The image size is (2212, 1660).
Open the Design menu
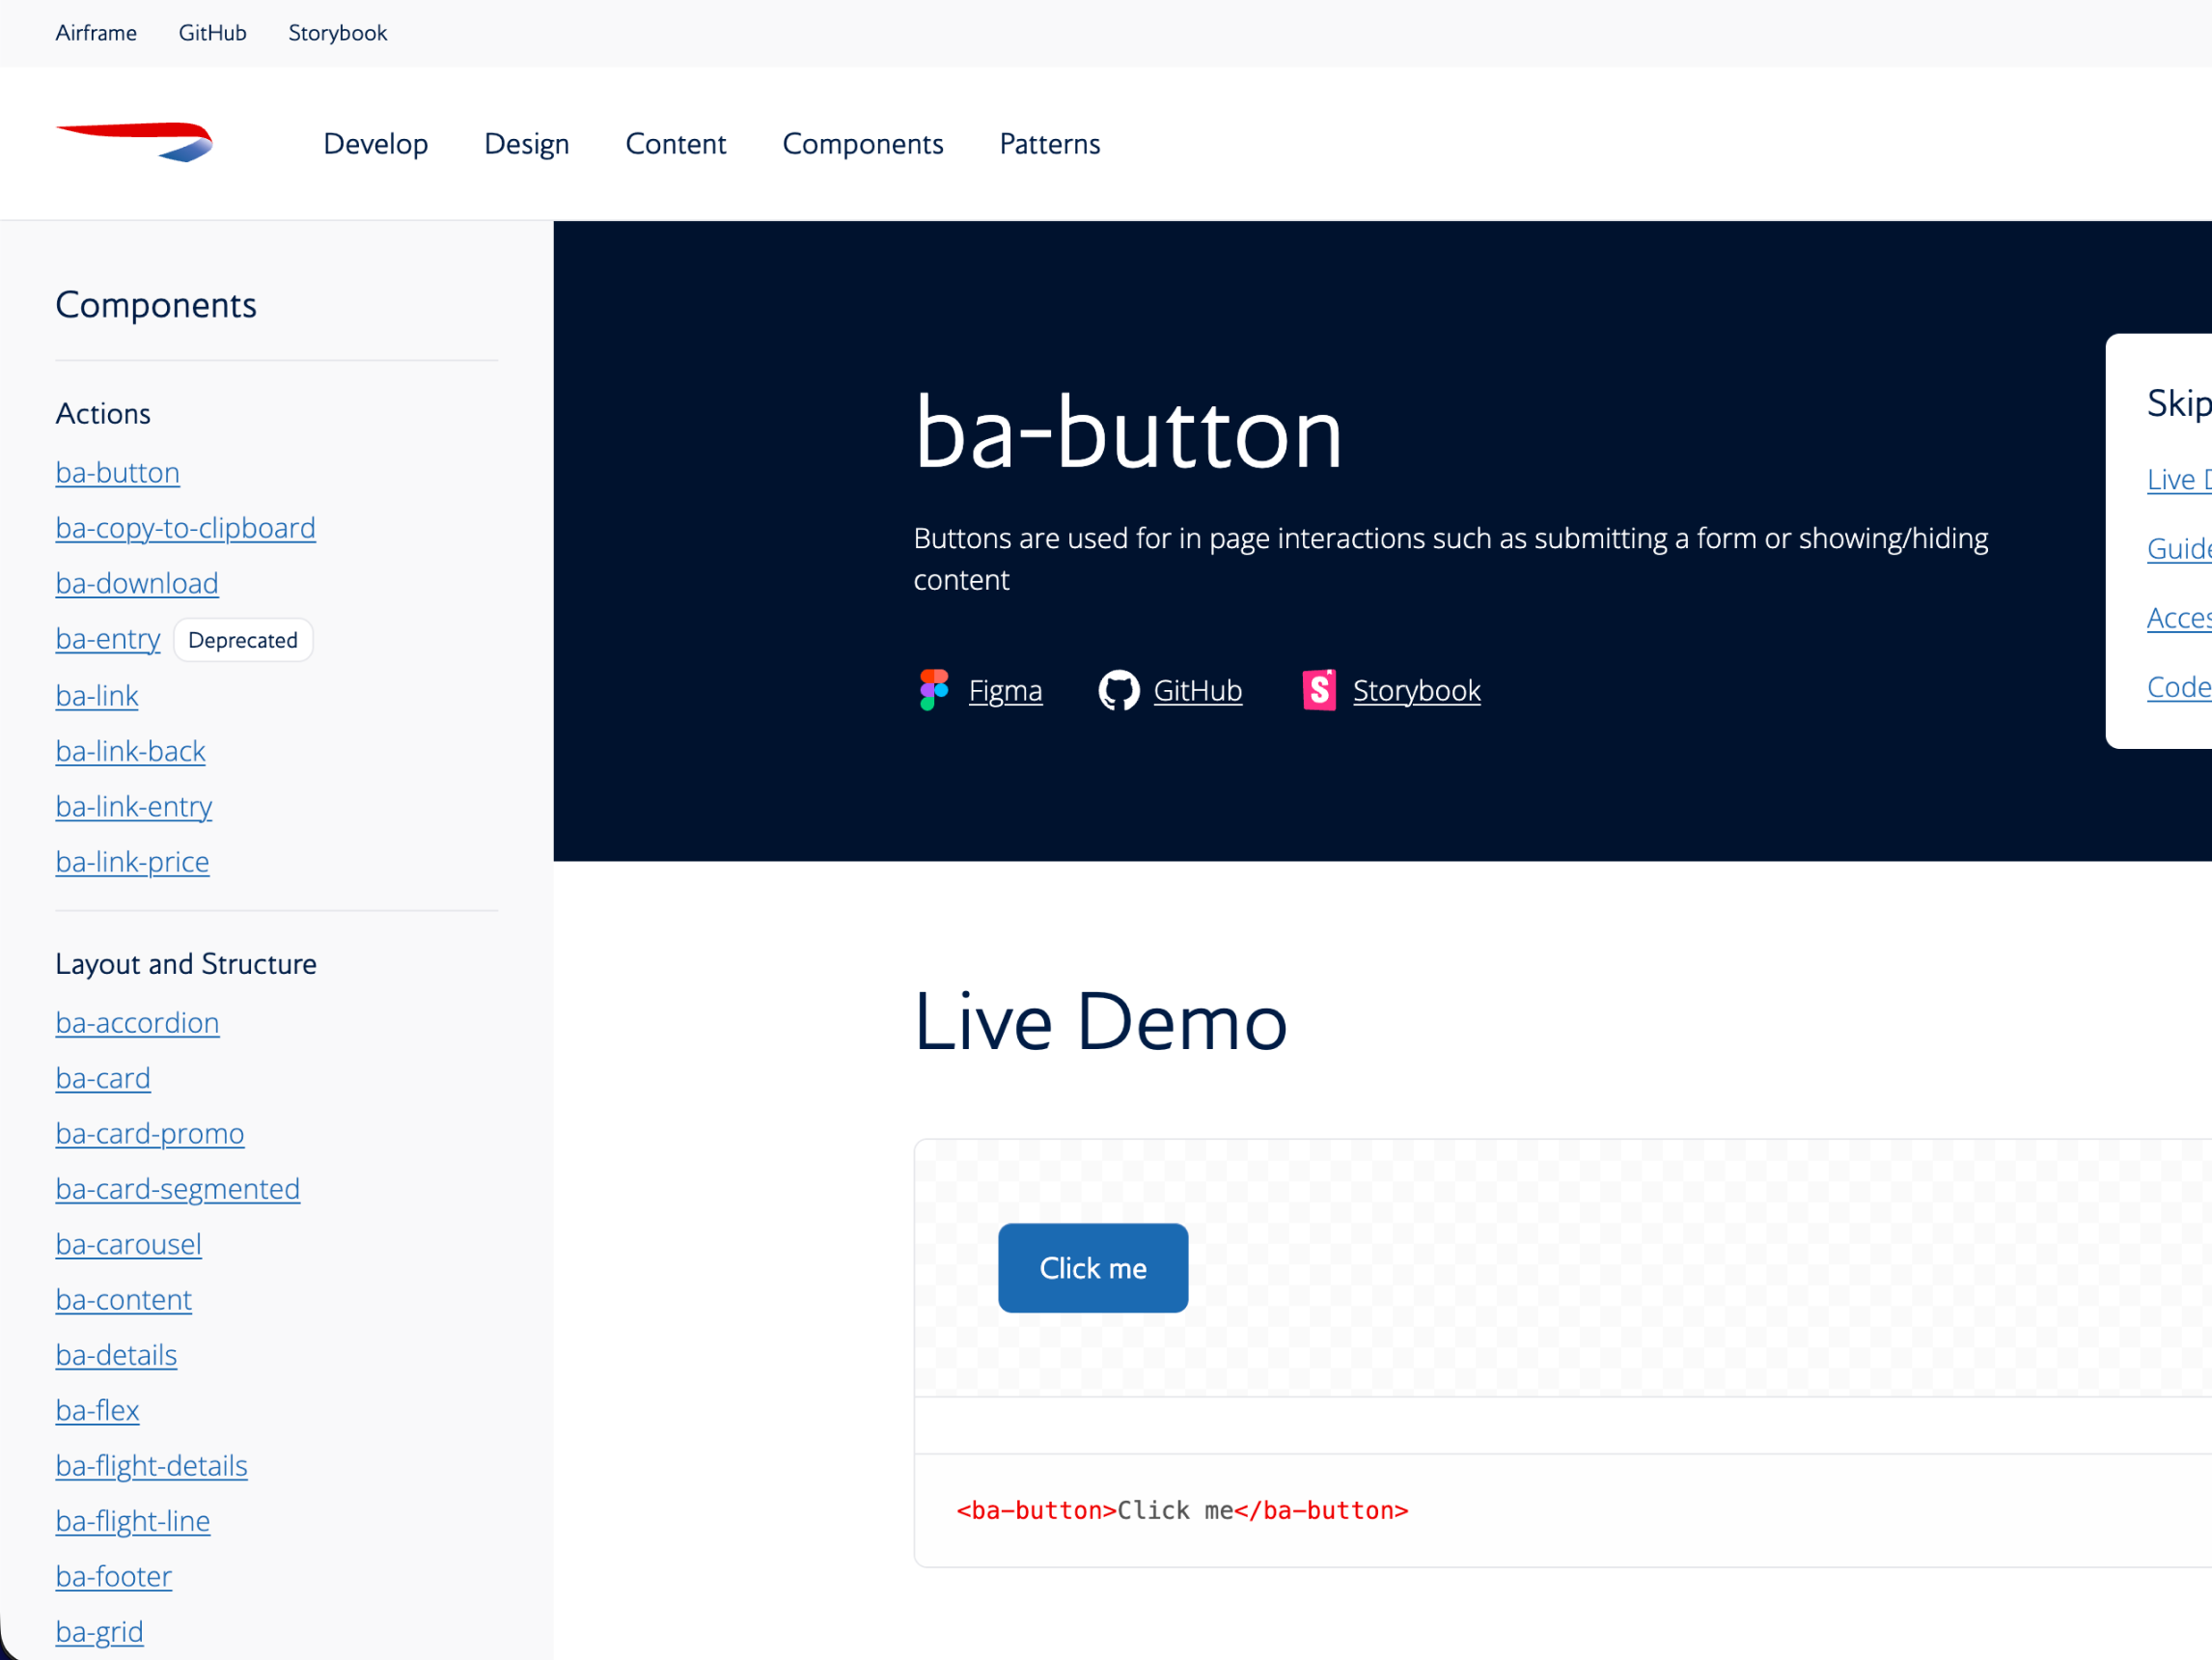527,144
